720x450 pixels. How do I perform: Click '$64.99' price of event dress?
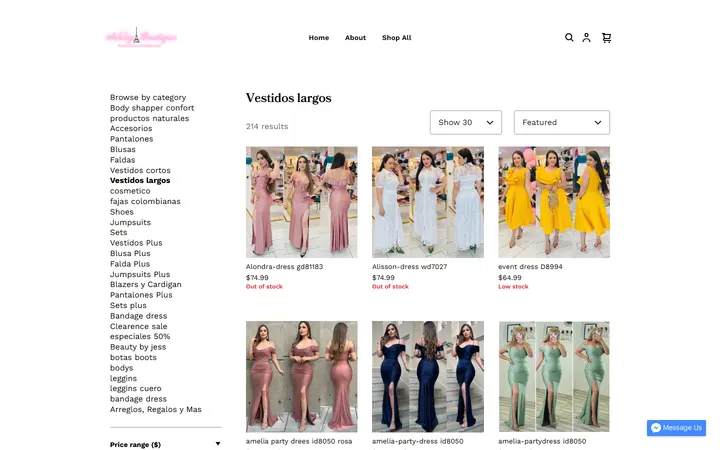coord(510,278)
